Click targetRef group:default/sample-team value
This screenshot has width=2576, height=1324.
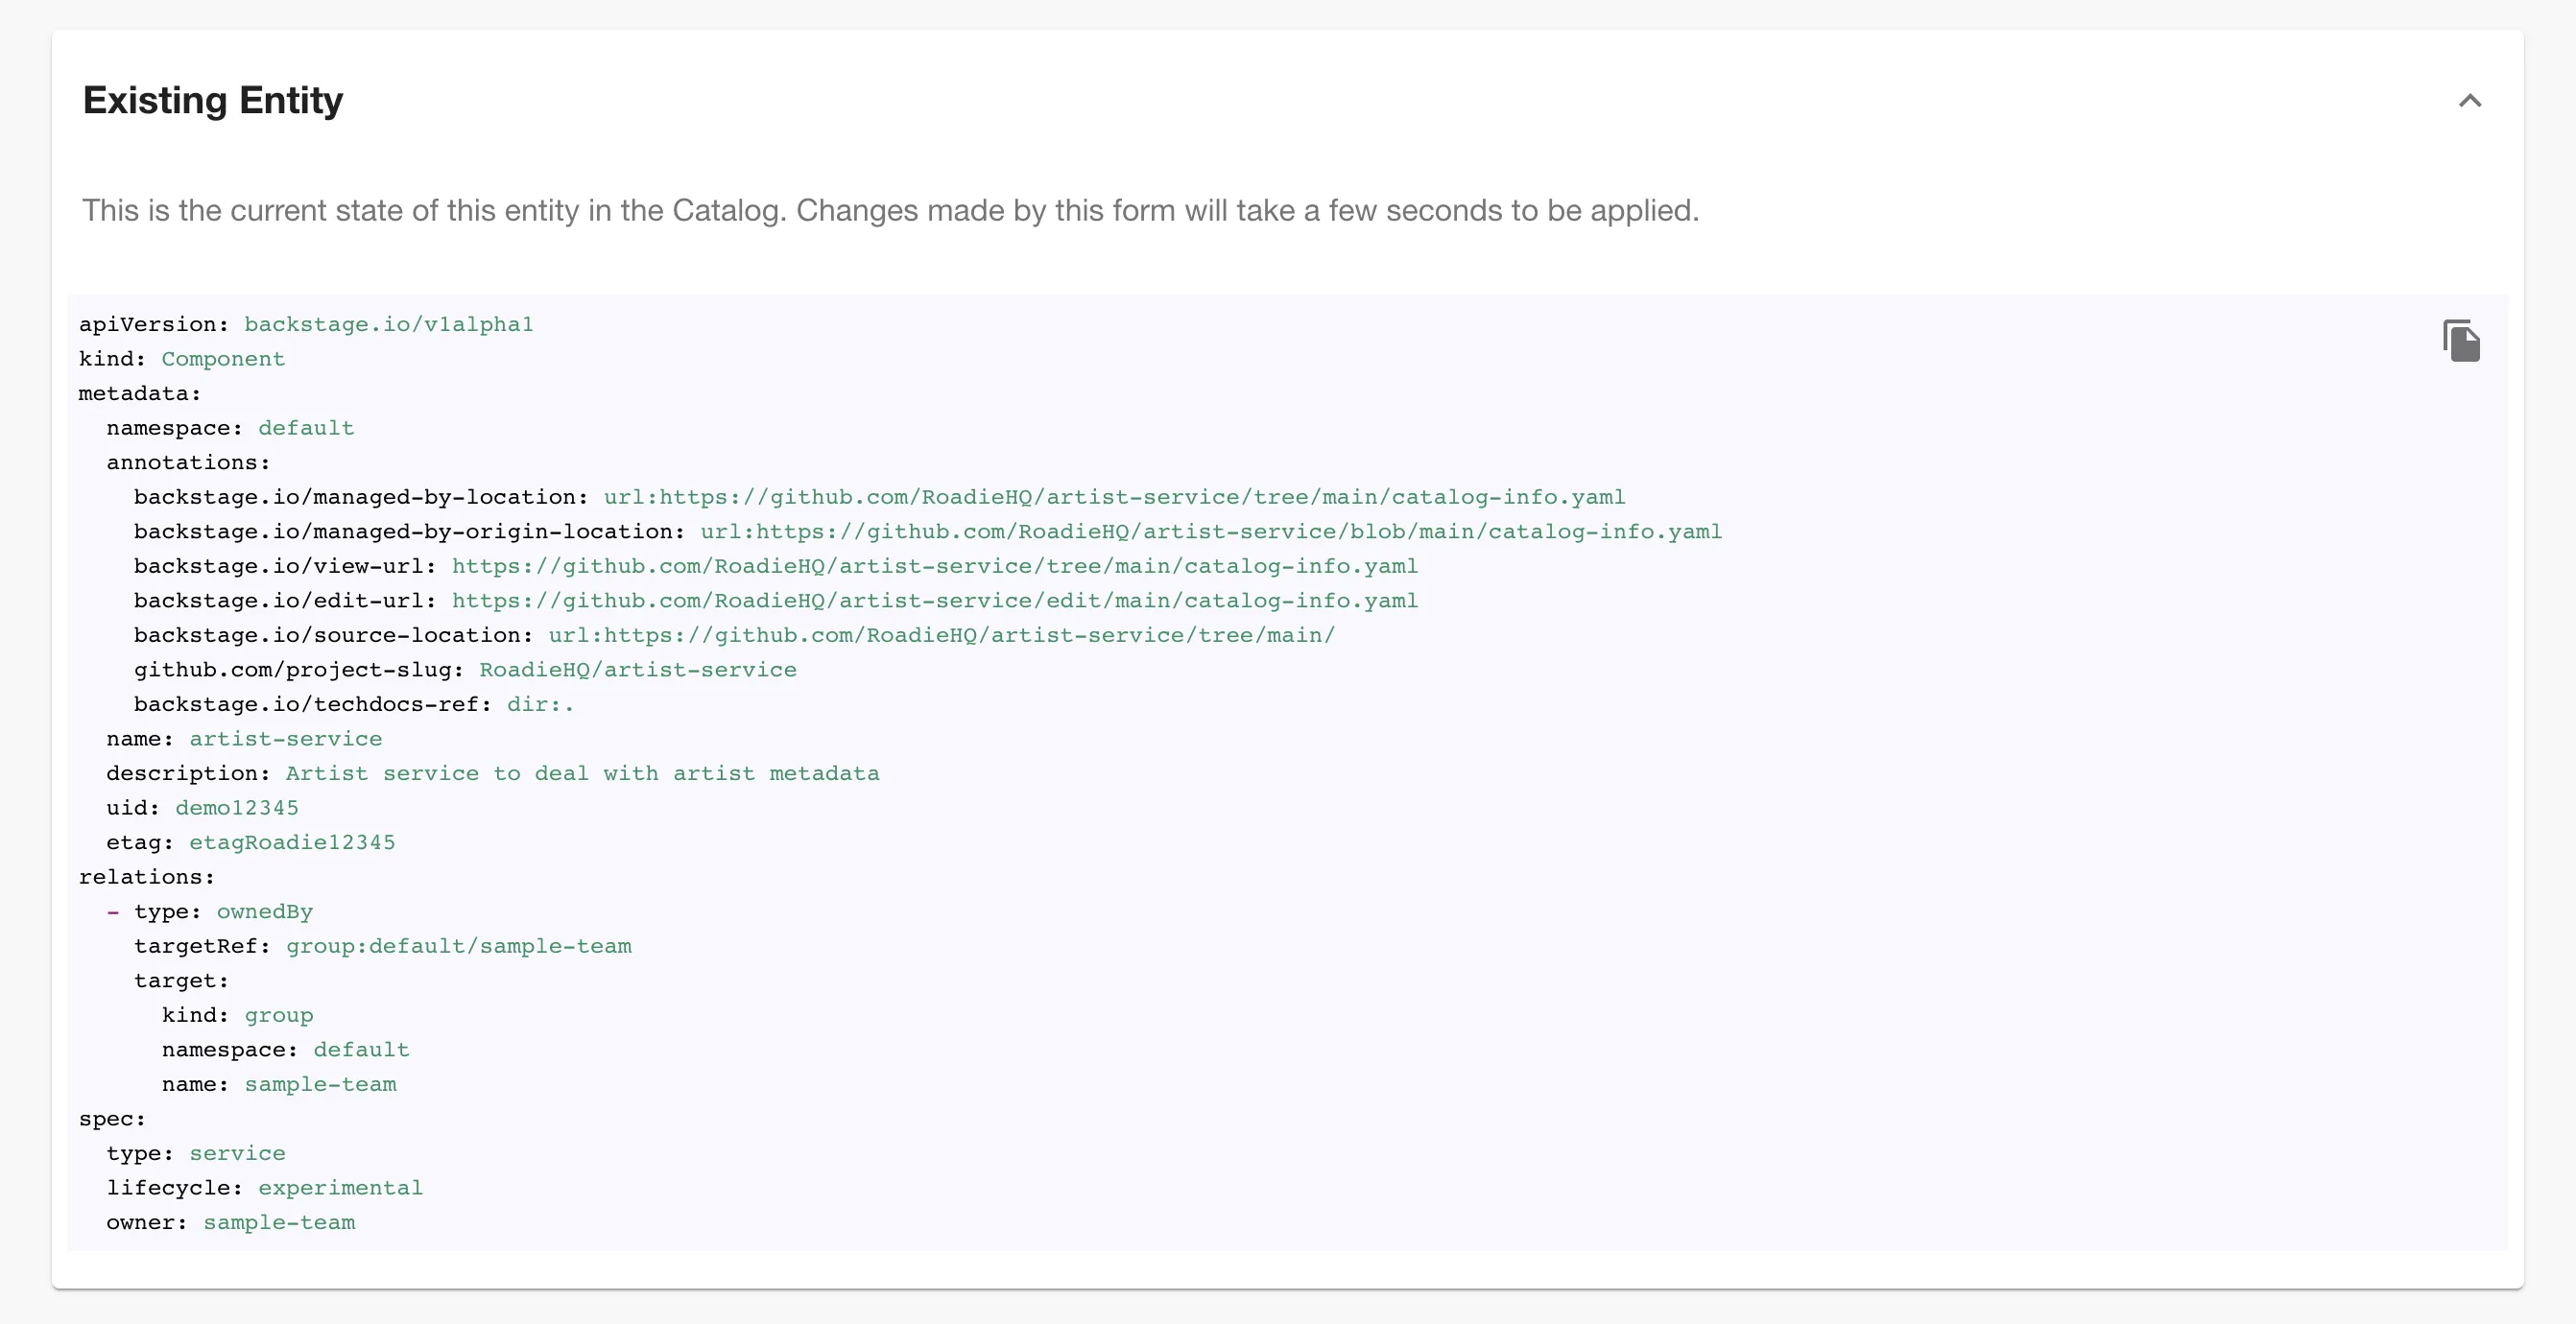[x=458, y=946]
